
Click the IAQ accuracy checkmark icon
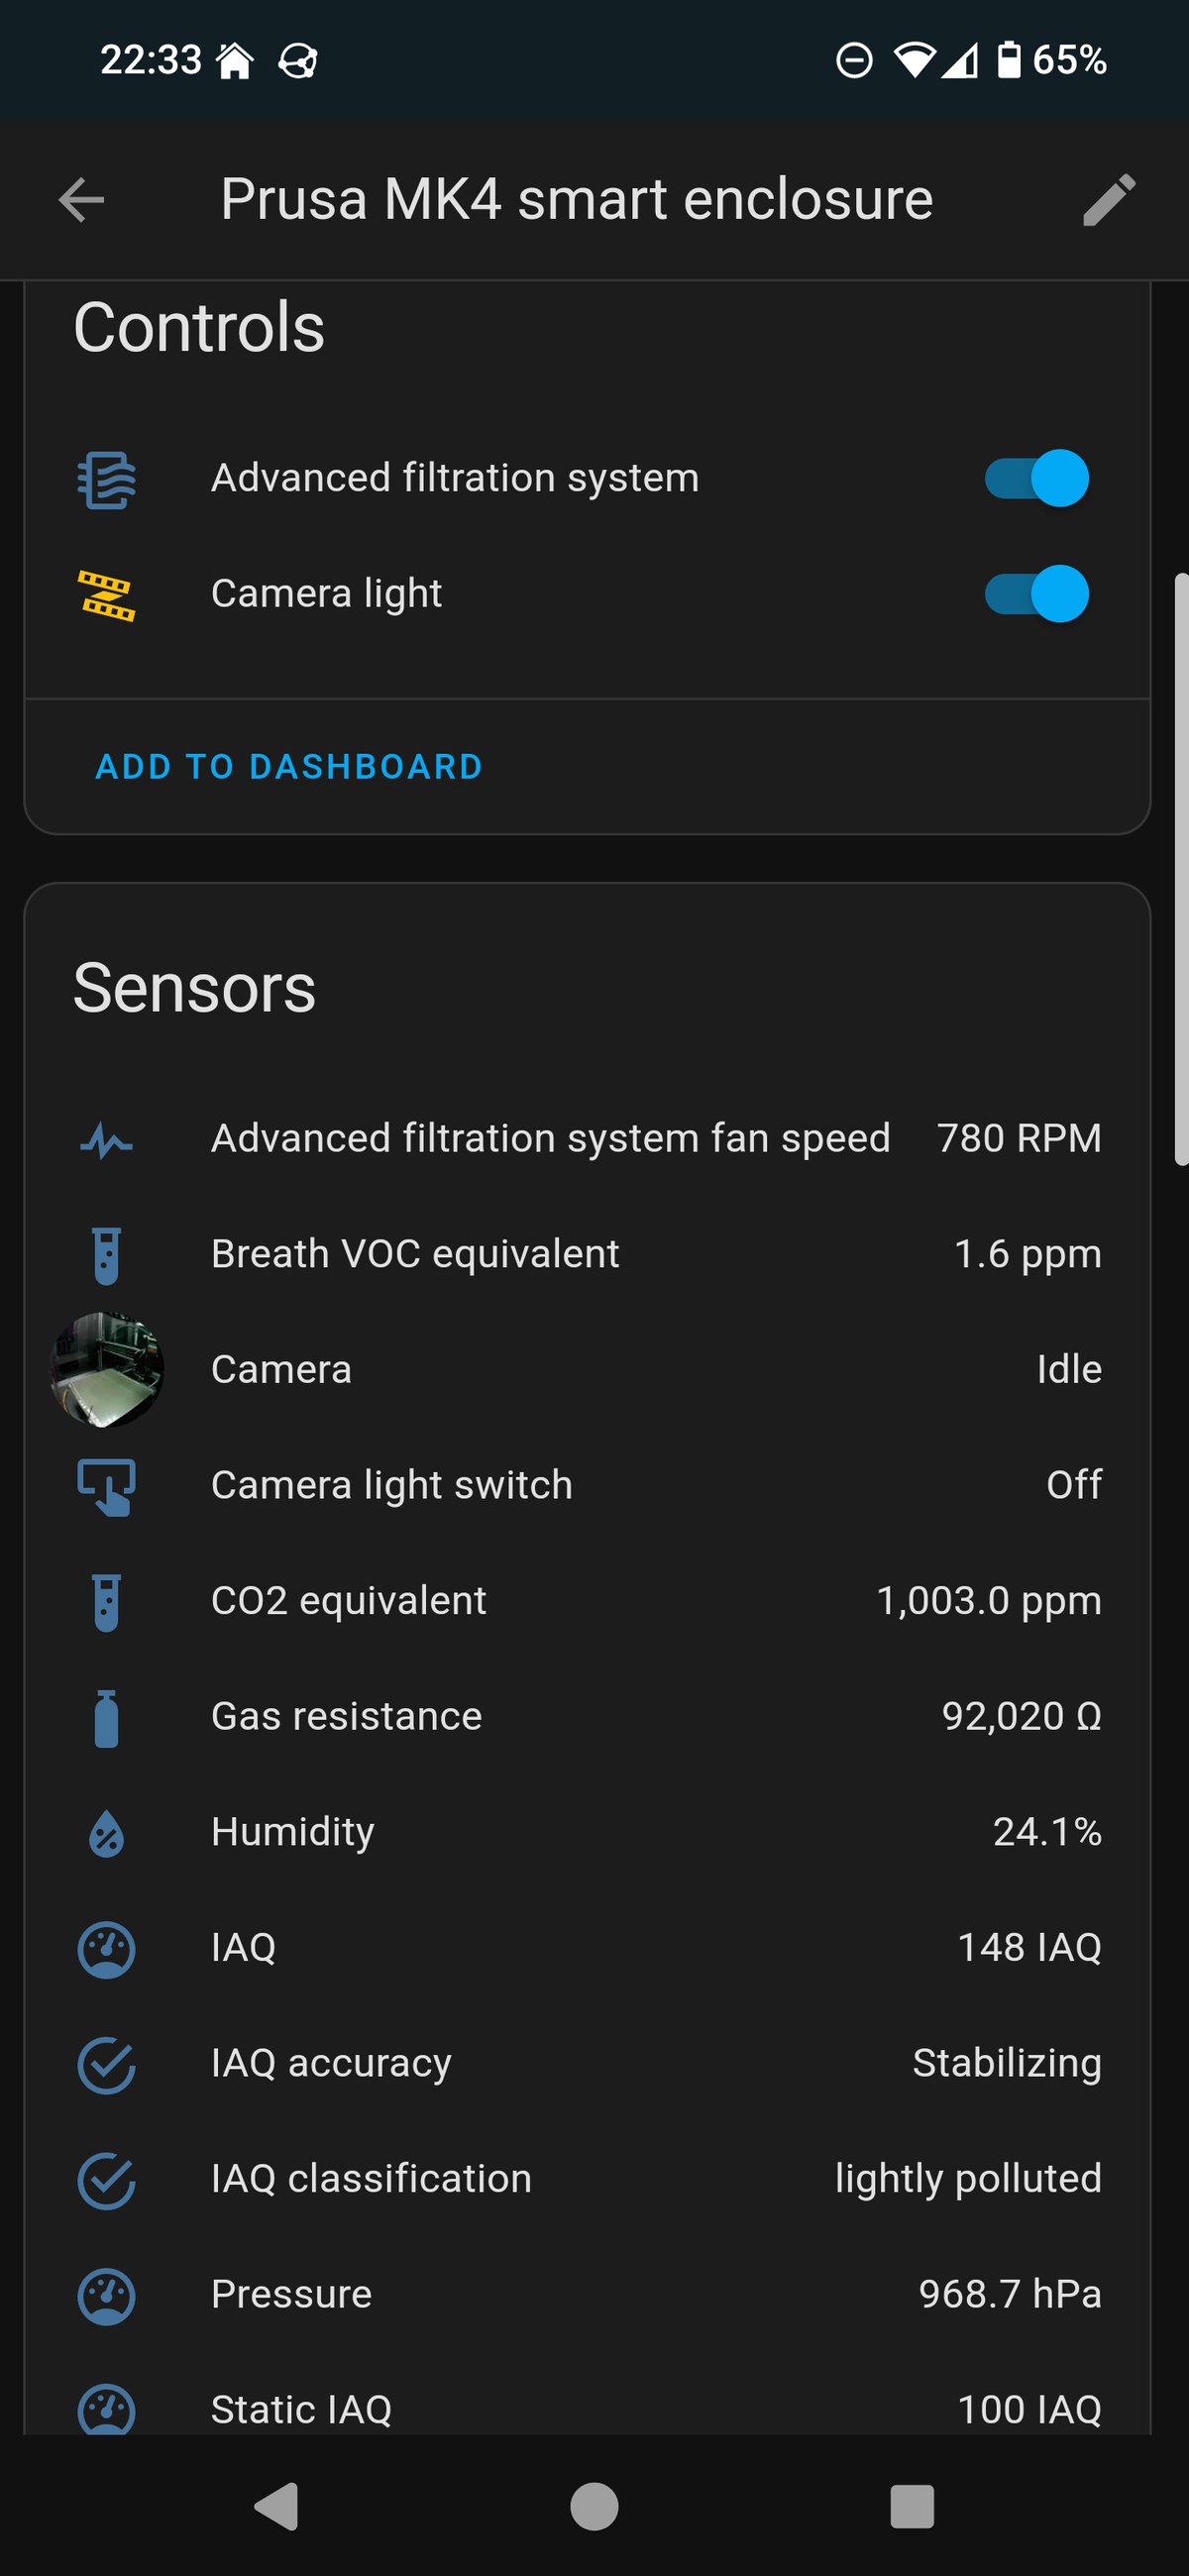click(x=105, y=2062)
